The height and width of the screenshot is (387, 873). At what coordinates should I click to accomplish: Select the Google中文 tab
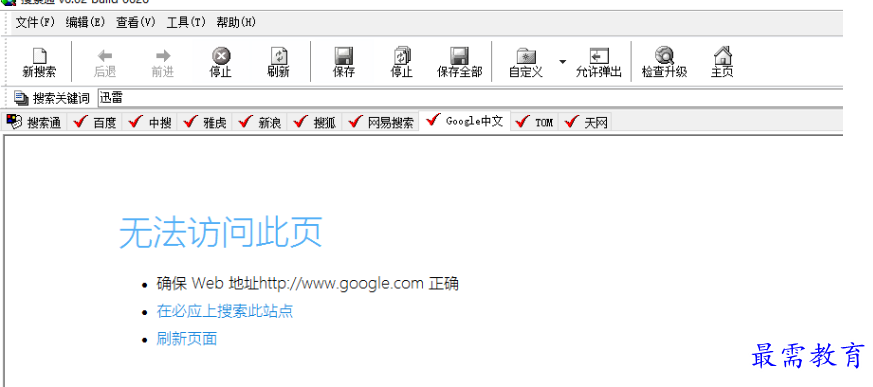(x=465, y=121)
